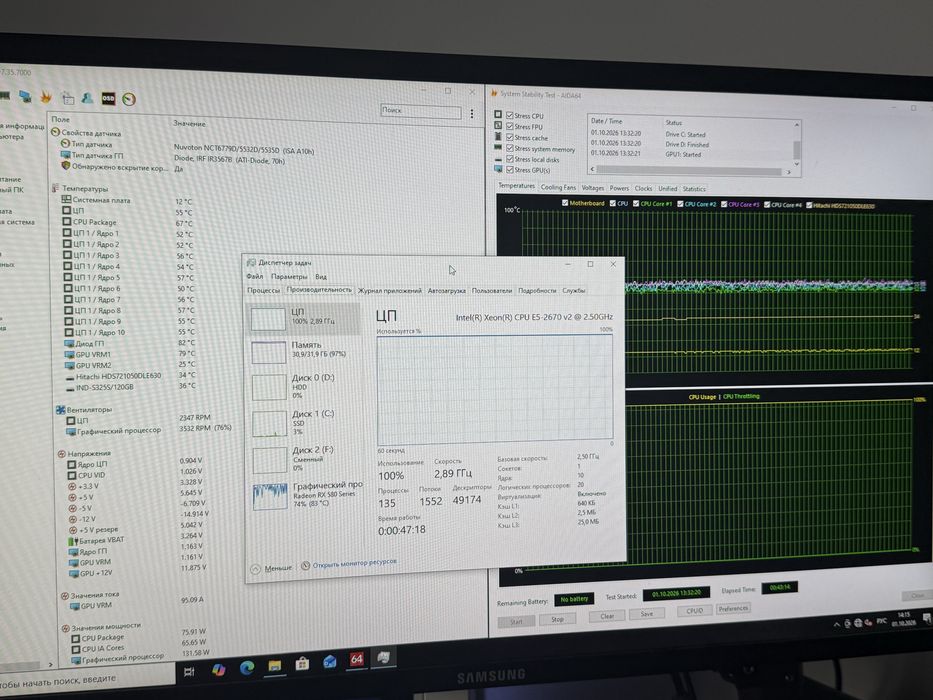Click the user profile toolbar icon in AIDA64
Screen dimensions: 933x700
(x=87, y=98)
